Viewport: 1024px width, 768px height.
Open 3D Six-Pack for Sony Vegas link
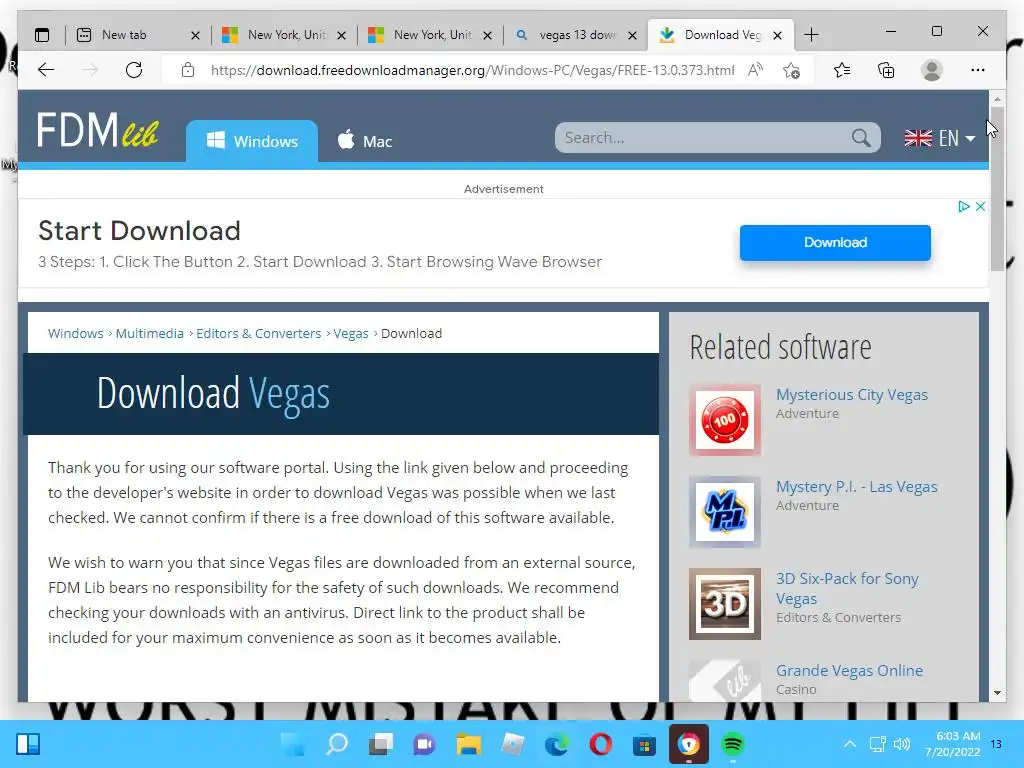click(x=847, y=588)
